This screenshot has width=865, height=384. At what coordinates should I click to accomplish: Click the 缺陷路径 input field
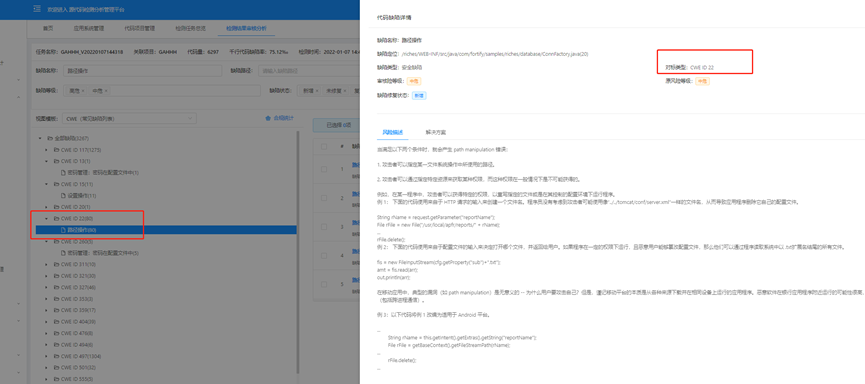click(x=309, y=71)
